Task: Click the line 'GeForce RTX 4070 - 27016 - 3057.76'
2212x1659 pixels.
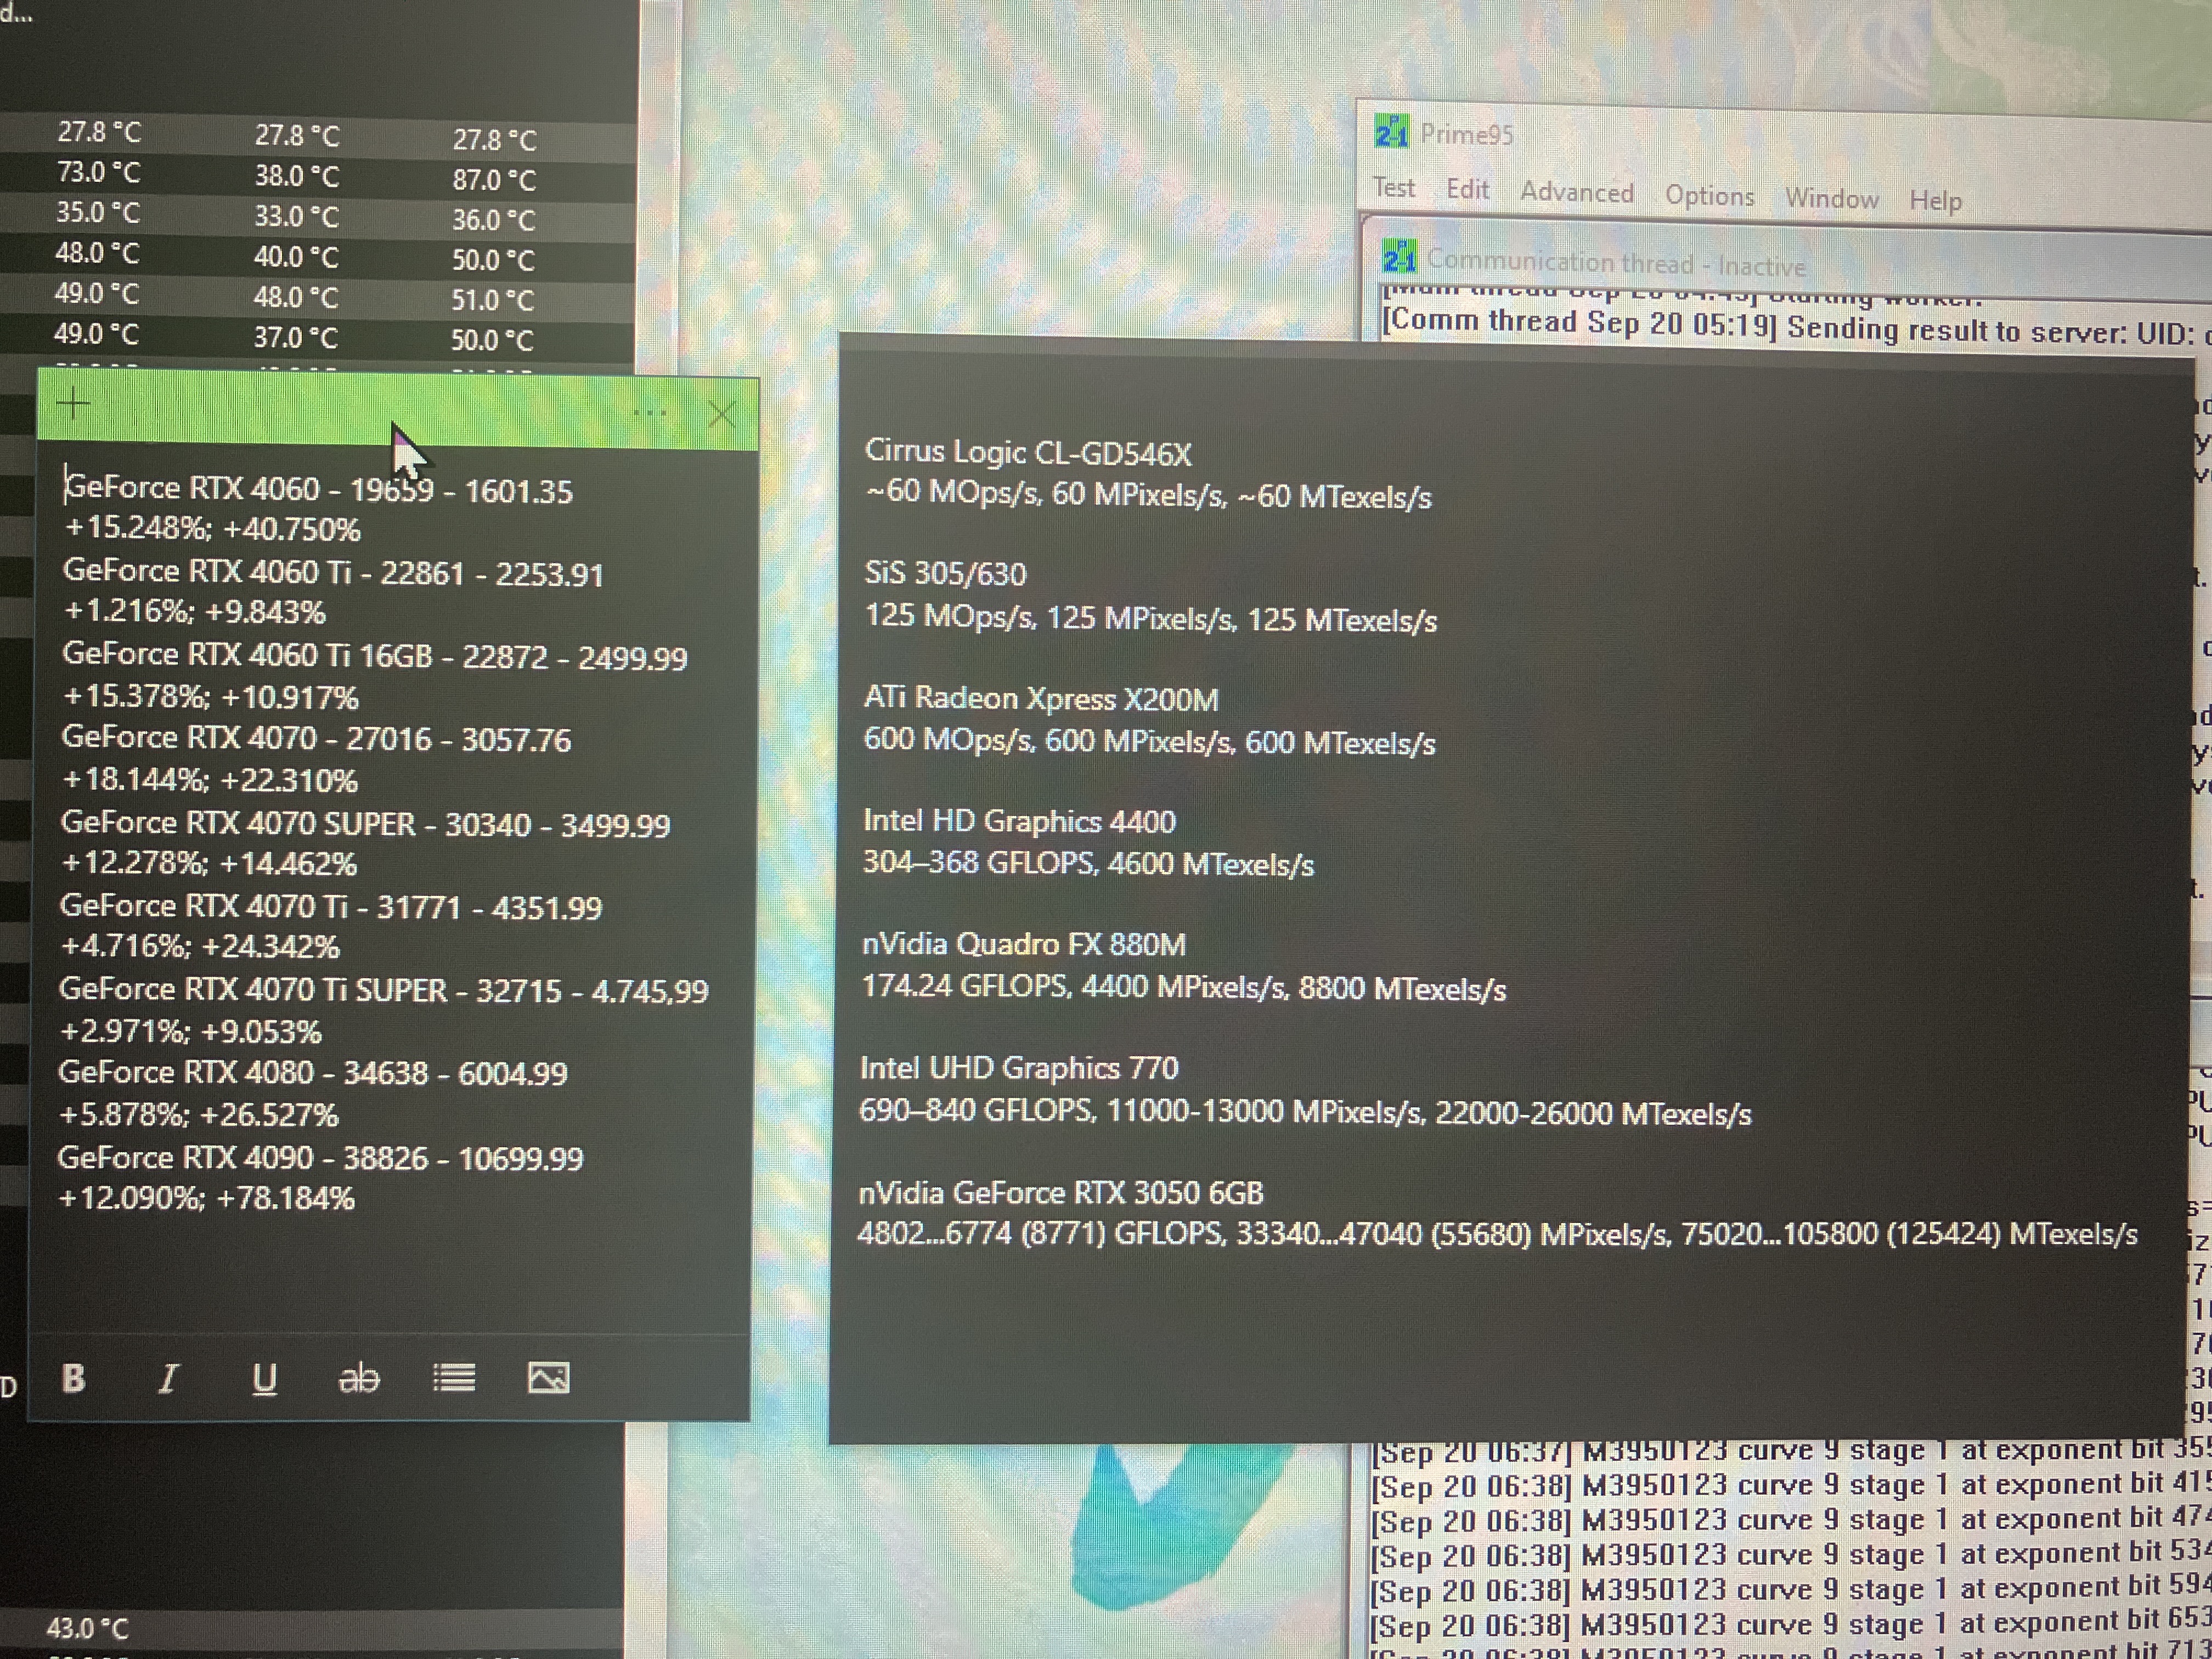Action: coord(316,739)
